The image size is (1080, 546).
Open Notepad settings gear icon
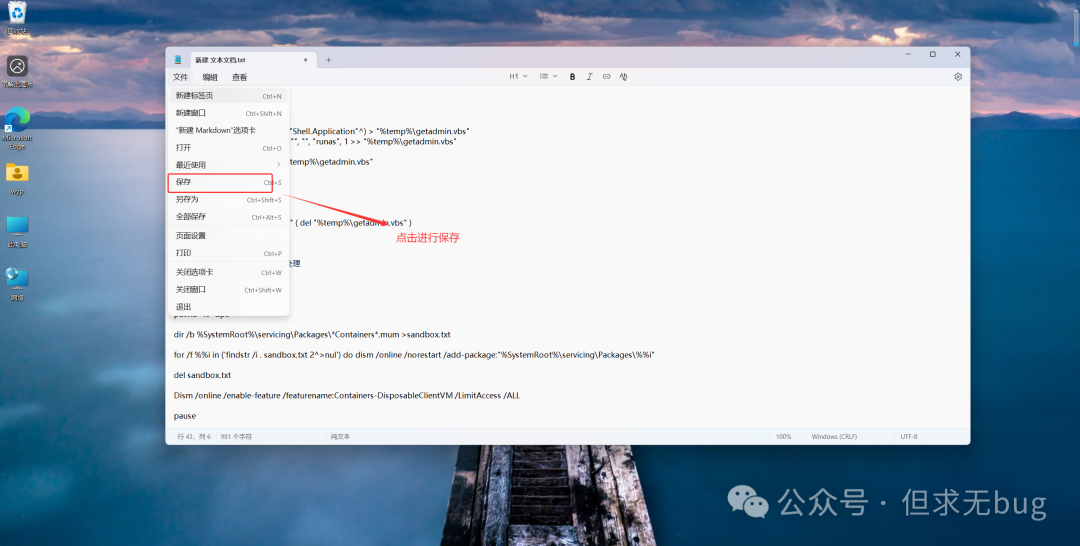click(958, 76)
